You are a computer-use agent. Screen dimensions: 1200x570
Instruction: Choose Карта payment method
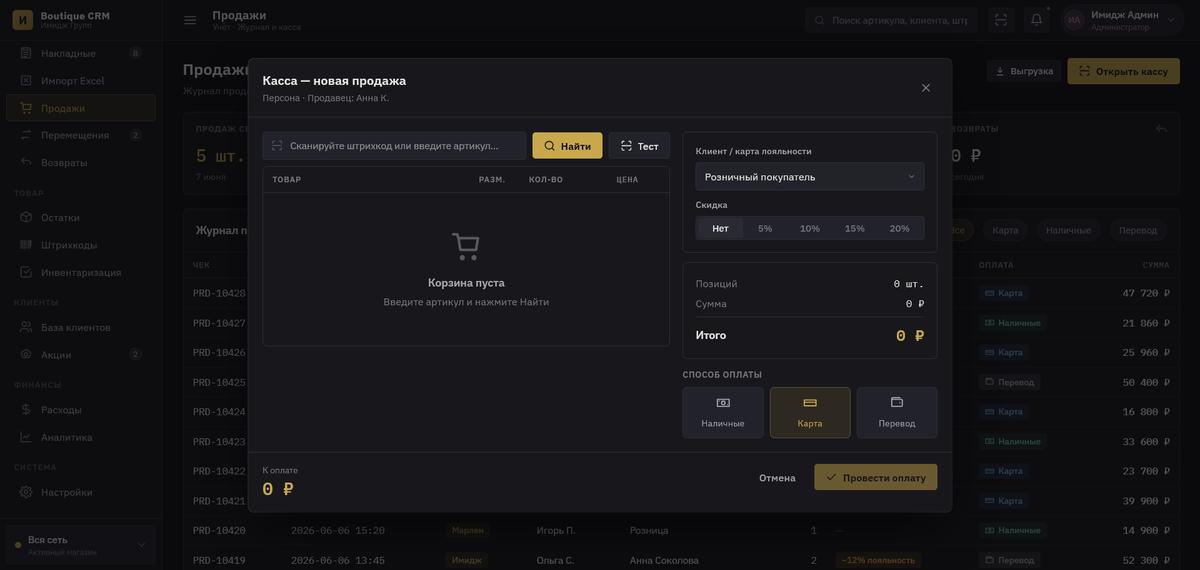(x=810, y=413)
